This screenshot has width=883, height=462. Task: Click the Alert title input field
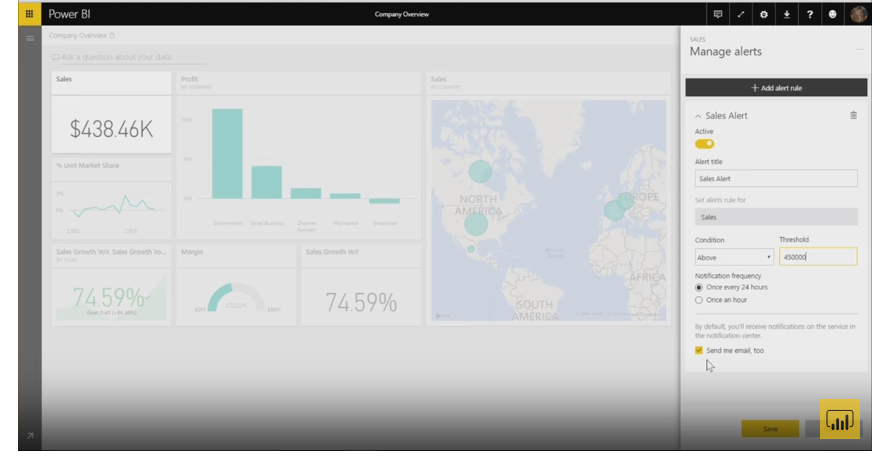pyautogui.click(x=776, y=179)
